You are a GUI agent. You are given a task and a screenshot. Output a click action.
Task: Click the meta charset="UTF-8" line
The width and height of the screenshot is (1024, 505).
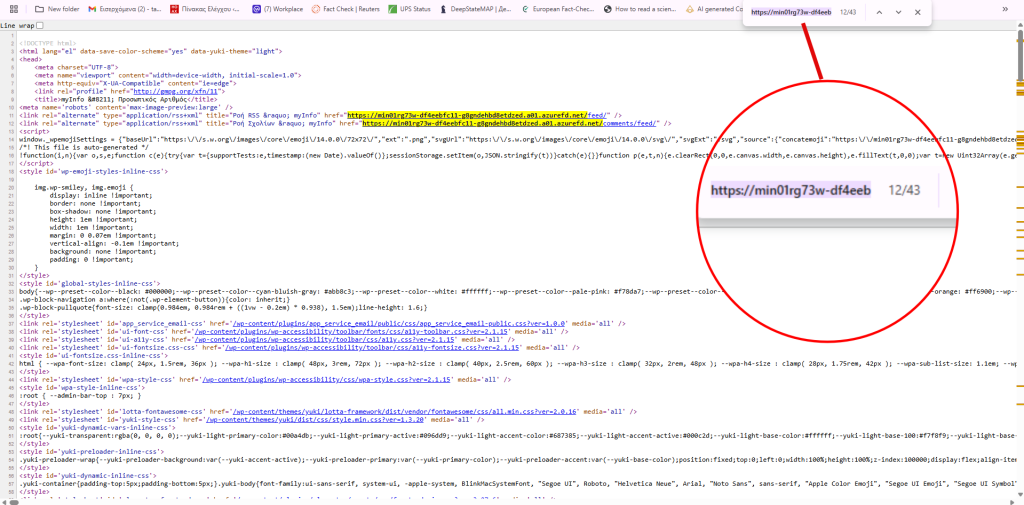[76, 67]
